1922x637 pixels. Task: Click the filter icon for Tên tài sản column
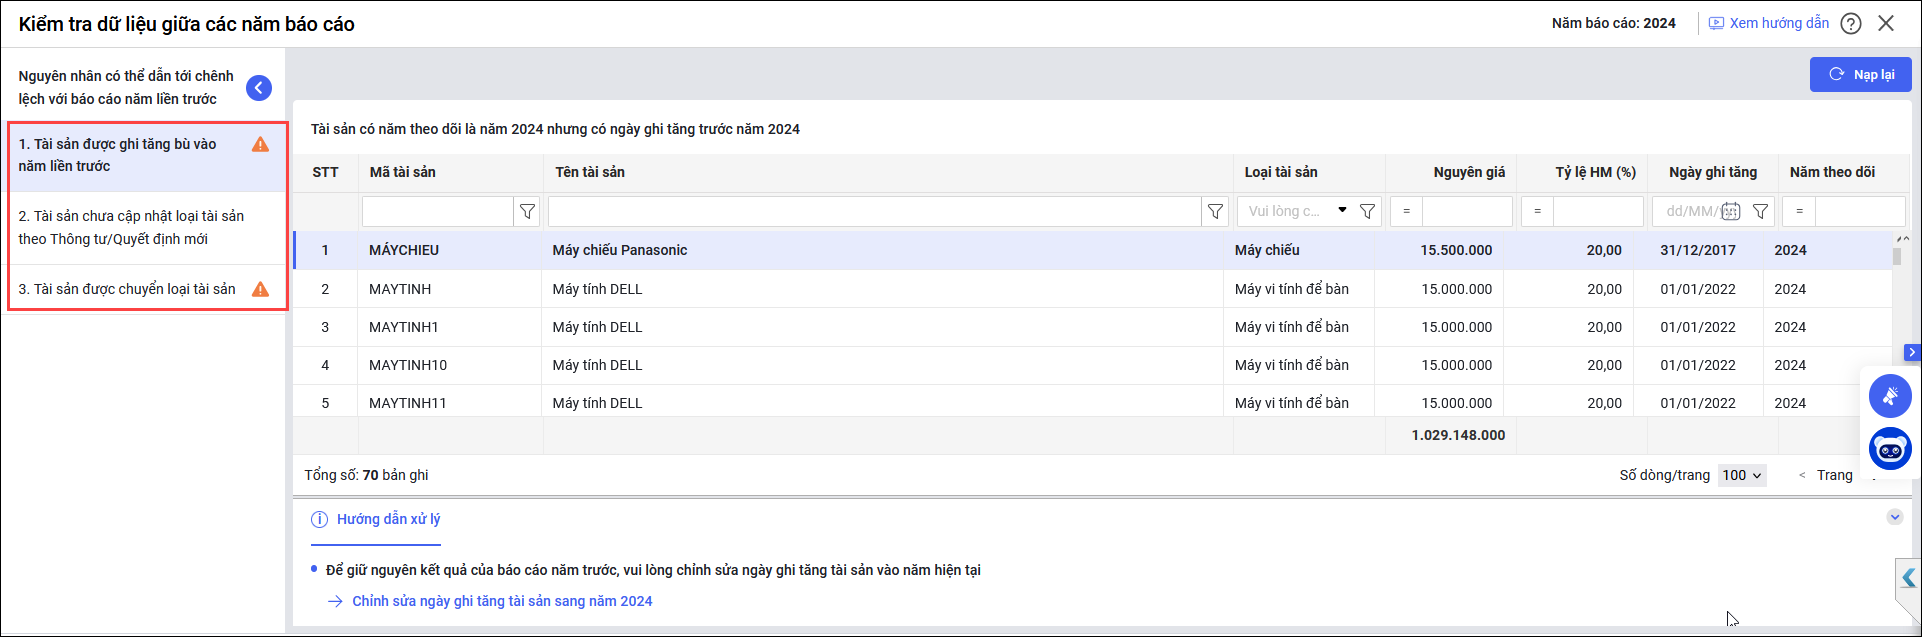1215,211
